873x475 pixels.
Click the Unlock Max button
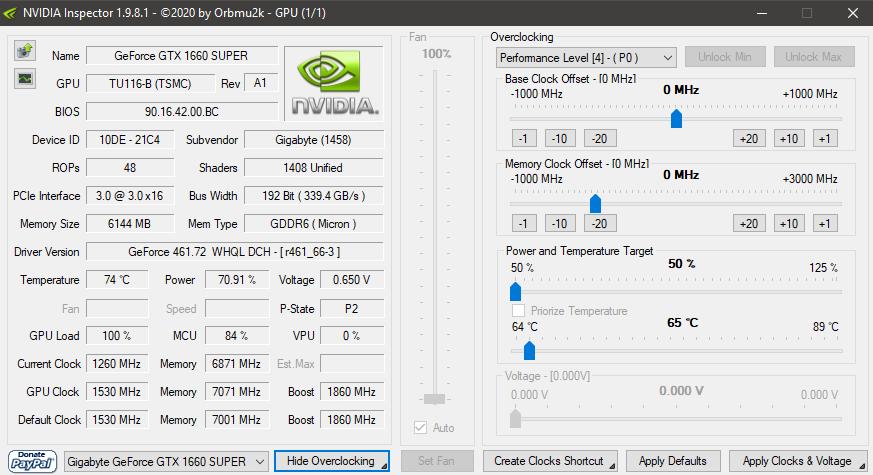coord(813,57)
